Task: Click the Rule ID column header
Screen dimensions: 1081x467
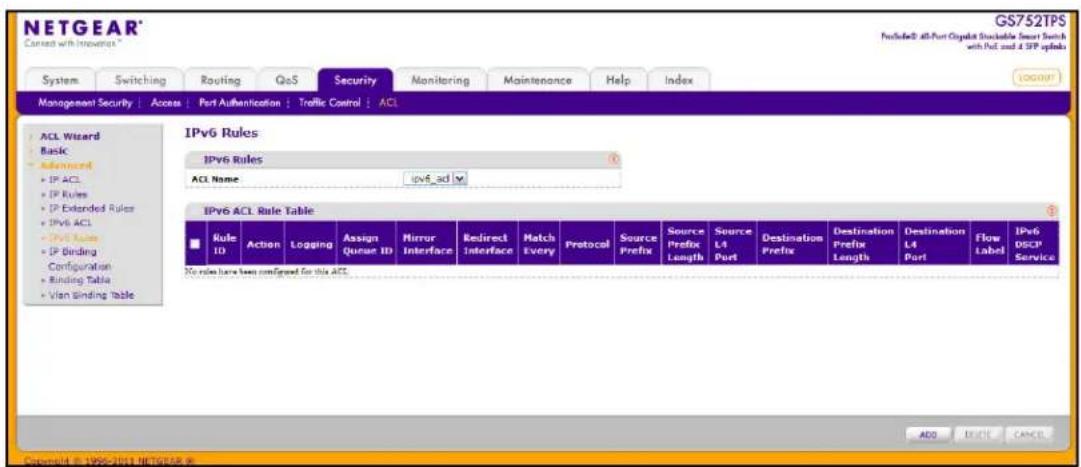Action: tap(223, 244)
